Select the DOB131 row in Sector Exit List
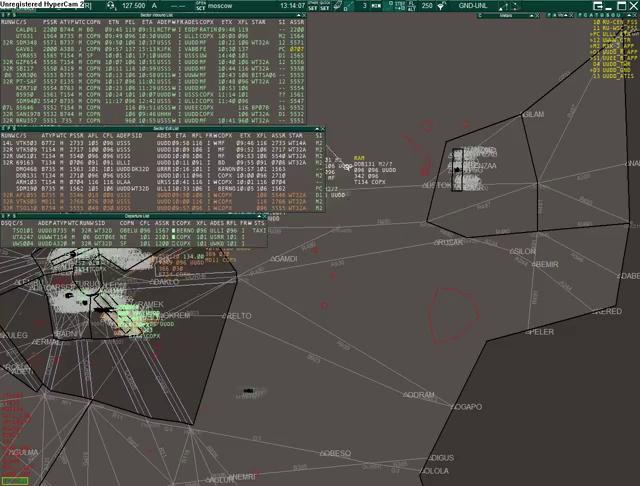The image size is (640, 486). pyautogui.click(x=162, y=176)
